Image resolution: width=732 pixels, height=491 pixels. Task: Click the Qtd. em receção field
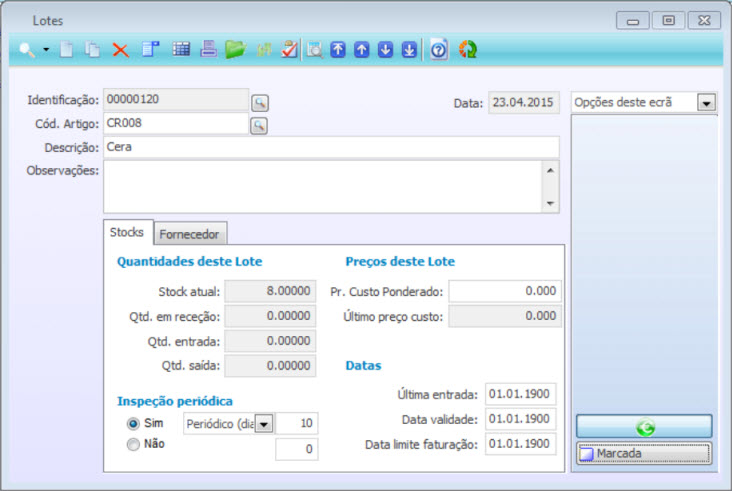[x=270, y=316]
